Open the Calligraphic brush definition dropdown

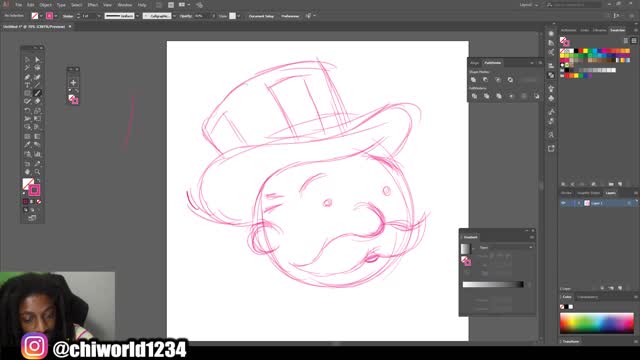tap(174, 16)
